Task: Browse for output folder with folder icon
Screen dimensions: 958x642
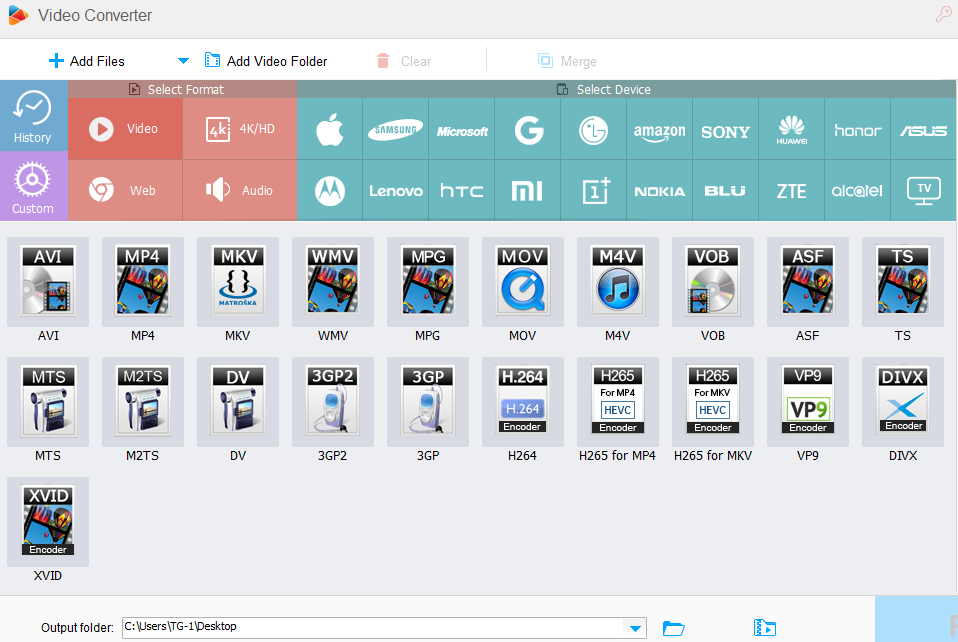Action: click(674, 628)
